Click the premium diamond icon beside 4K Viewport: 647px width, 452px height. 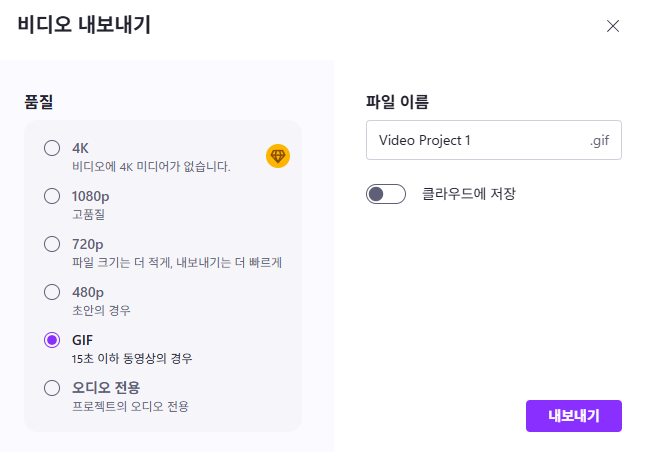(x=277, y=156)
